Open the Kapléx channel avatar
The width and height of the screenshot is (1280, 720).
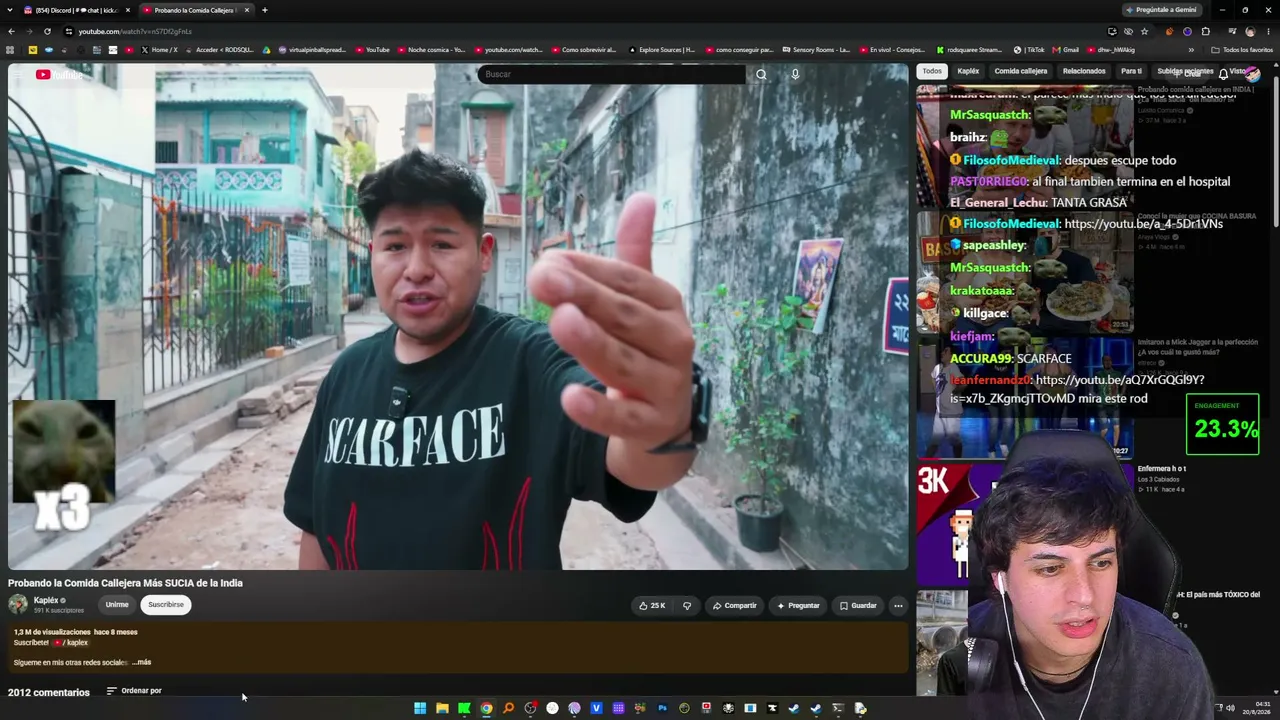(18, 604)
